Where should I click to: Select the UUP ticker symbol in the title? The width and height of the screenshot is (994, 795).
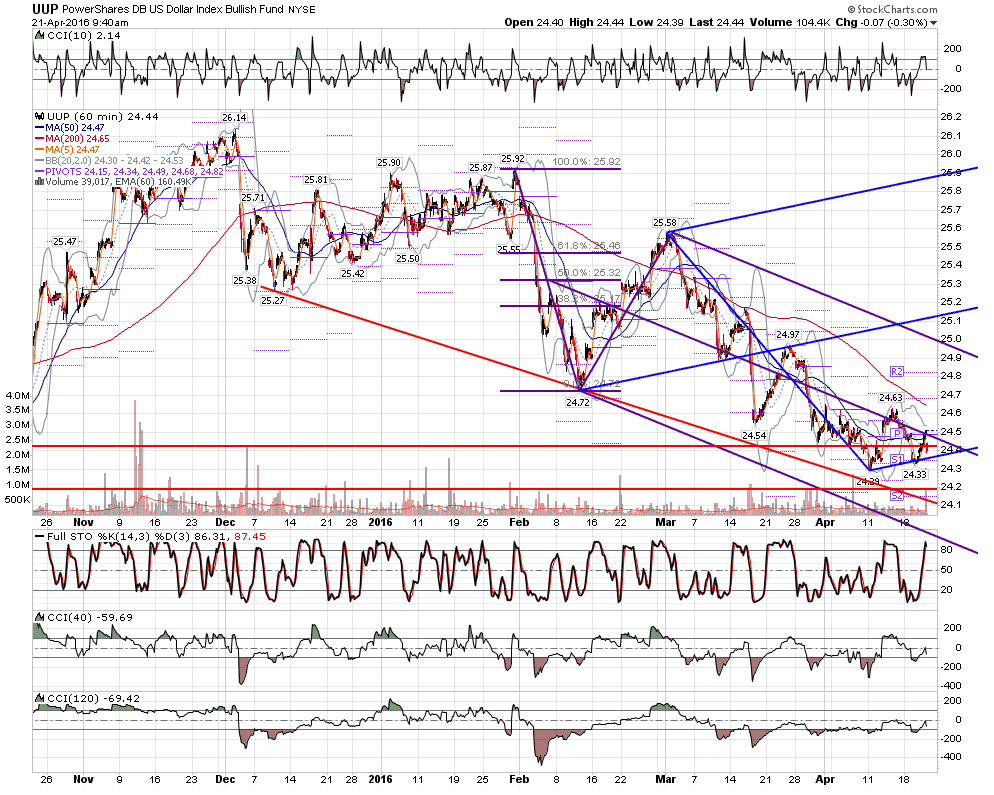coord(45,9)
